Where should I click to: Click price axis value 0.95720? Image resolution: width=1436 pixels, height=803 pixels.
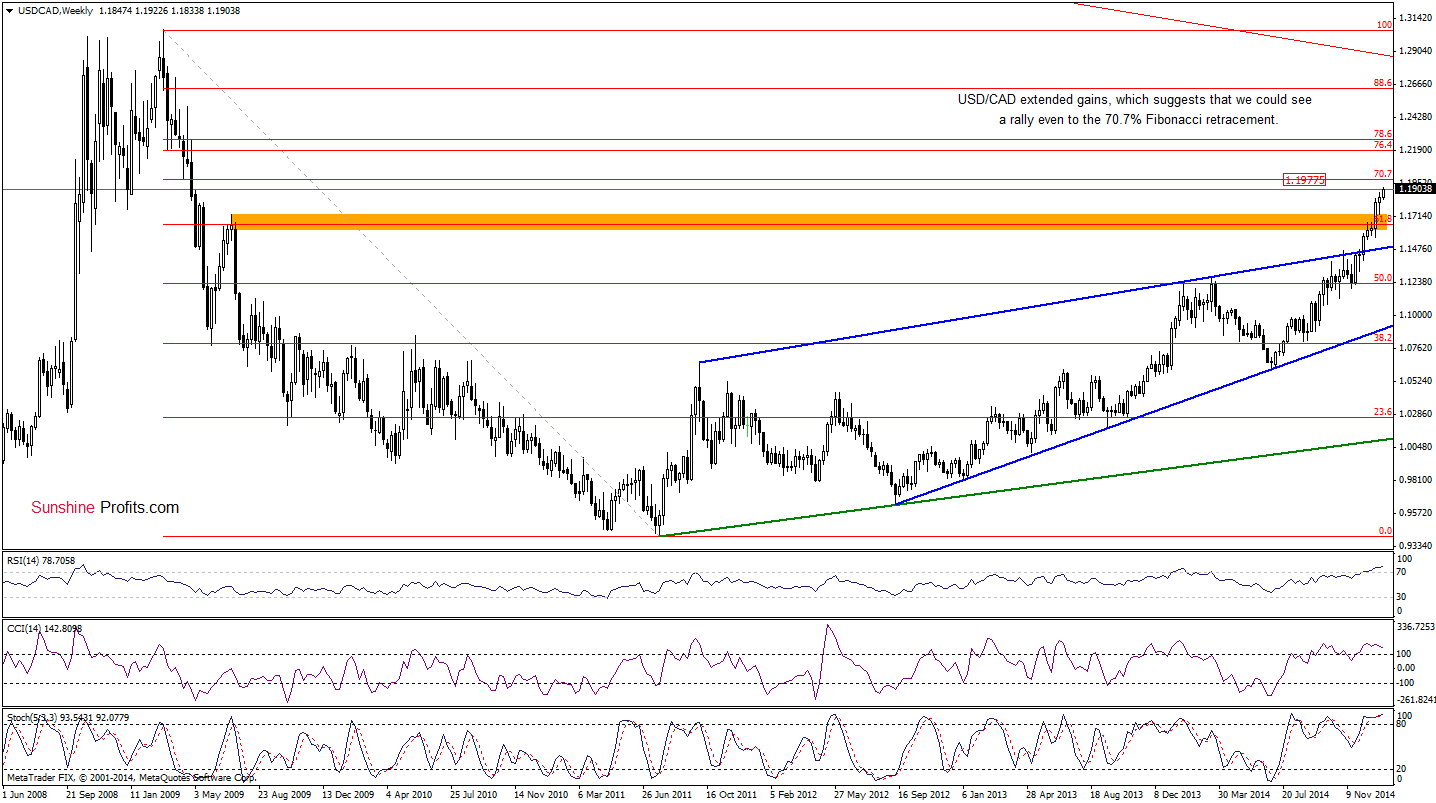pyautogui.click(x=1416, y=513)
